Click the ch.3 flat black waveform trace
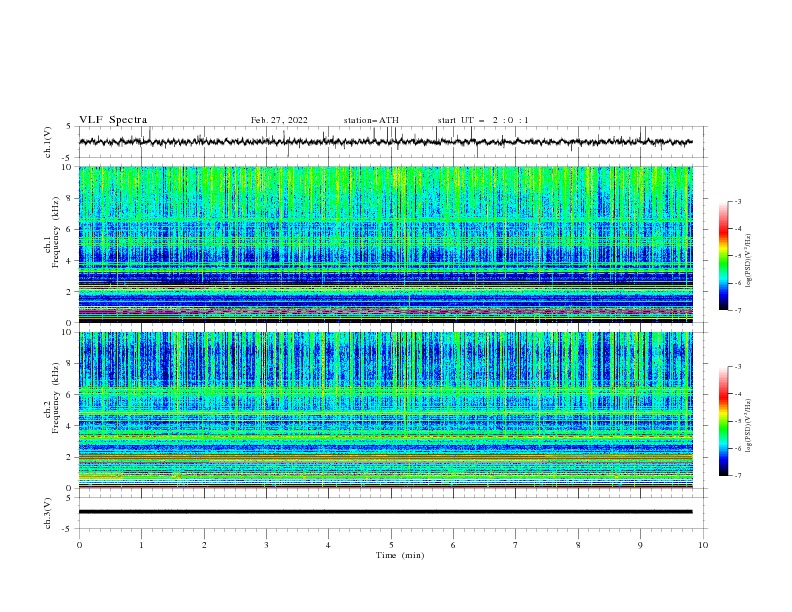This screenshot has height=612, width=792. click(386, 512)
